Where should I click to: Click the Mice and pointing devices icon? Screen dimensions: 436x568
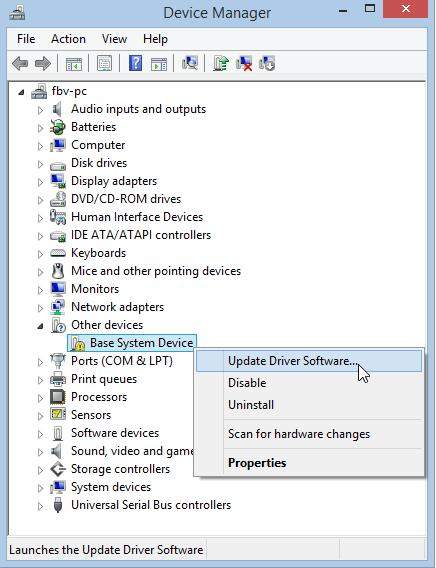(58, 271)
